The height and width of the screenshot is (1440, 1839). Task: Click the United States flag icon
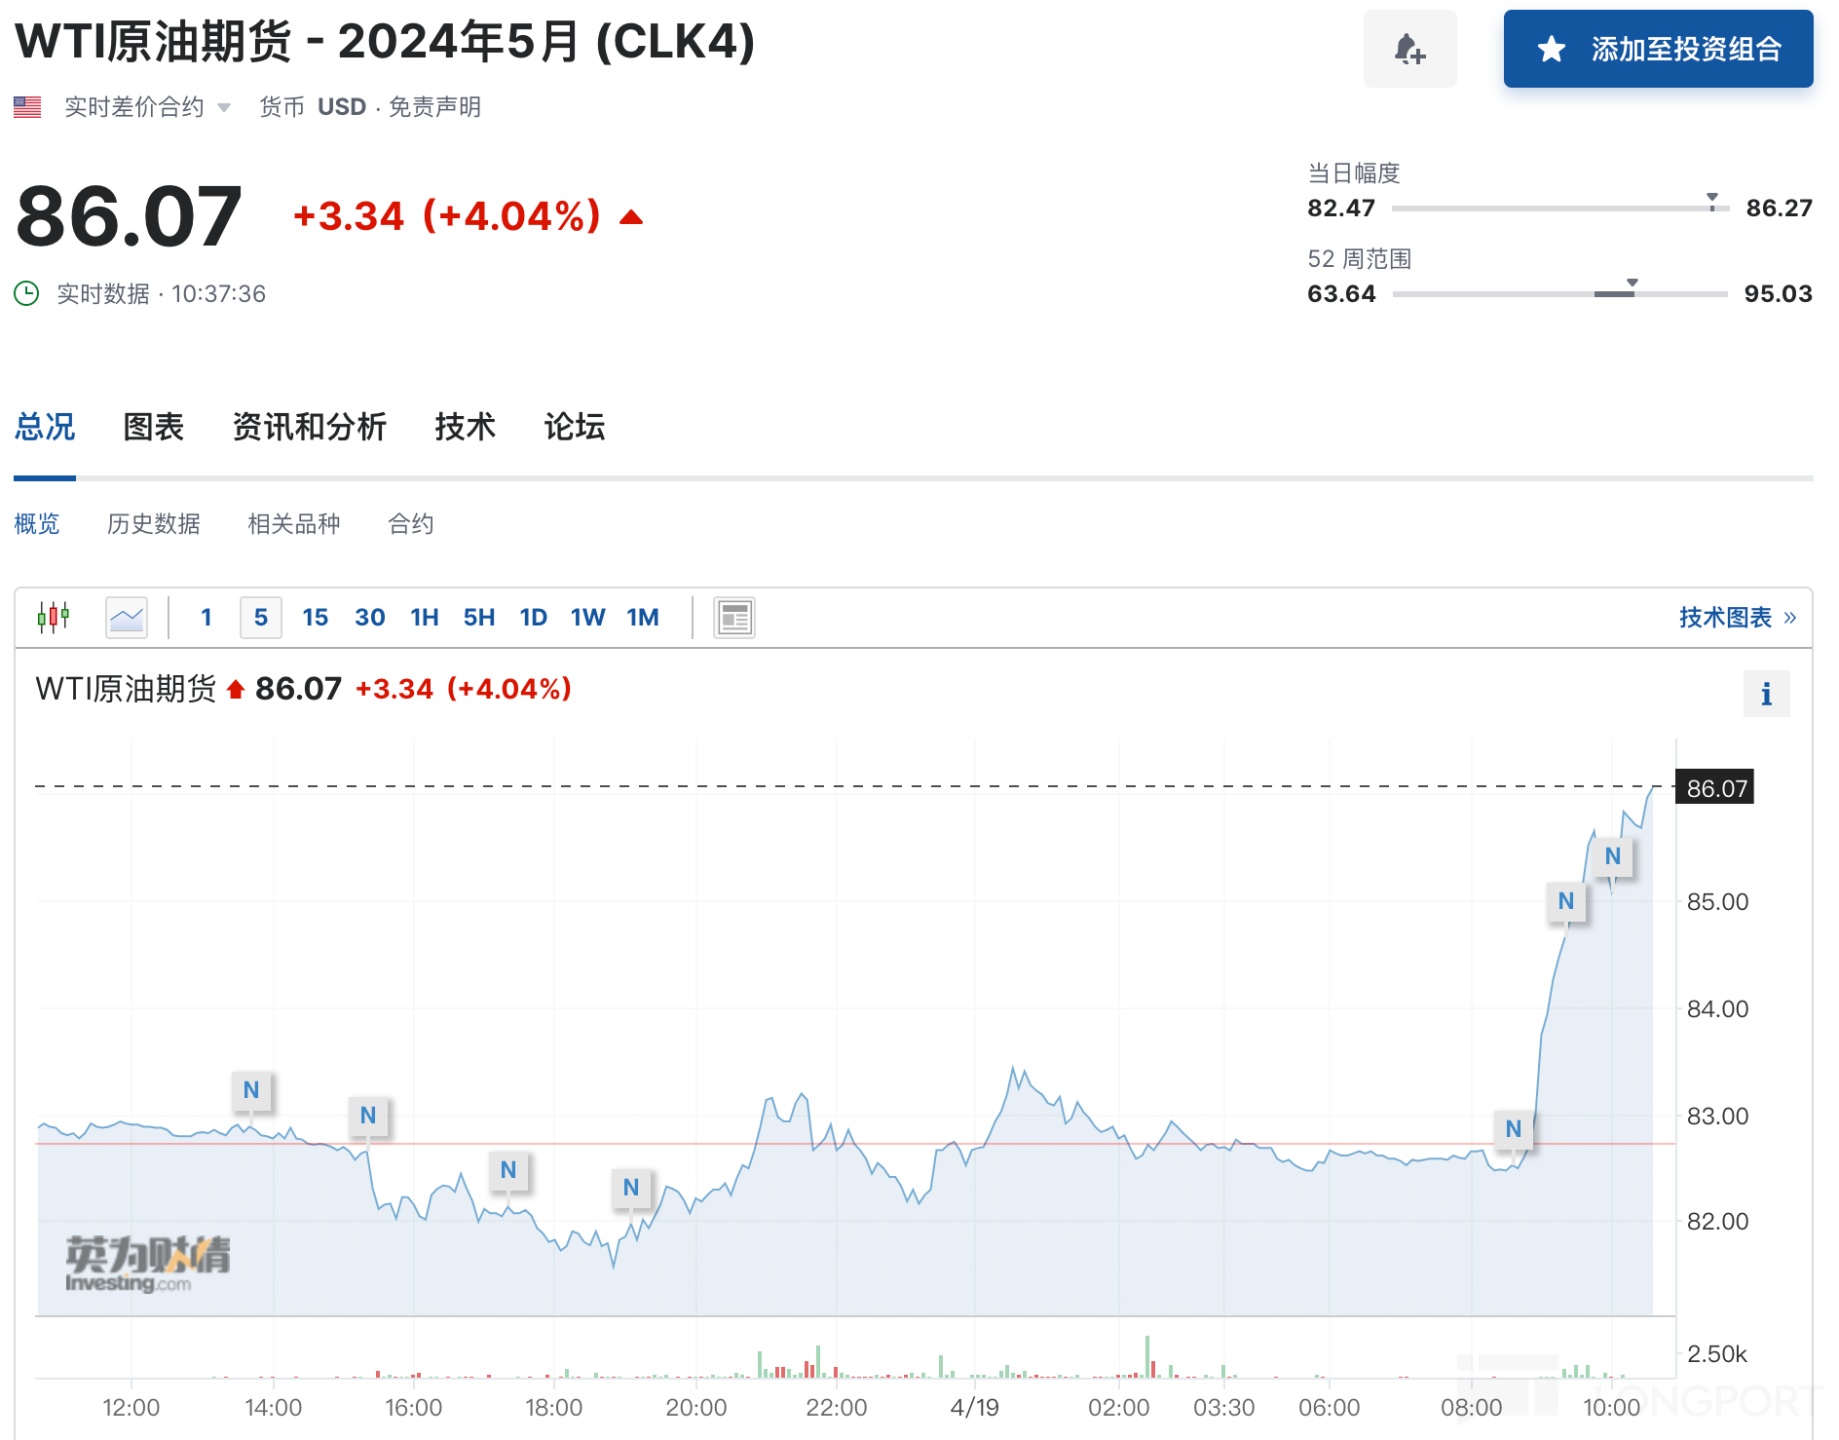27,107
